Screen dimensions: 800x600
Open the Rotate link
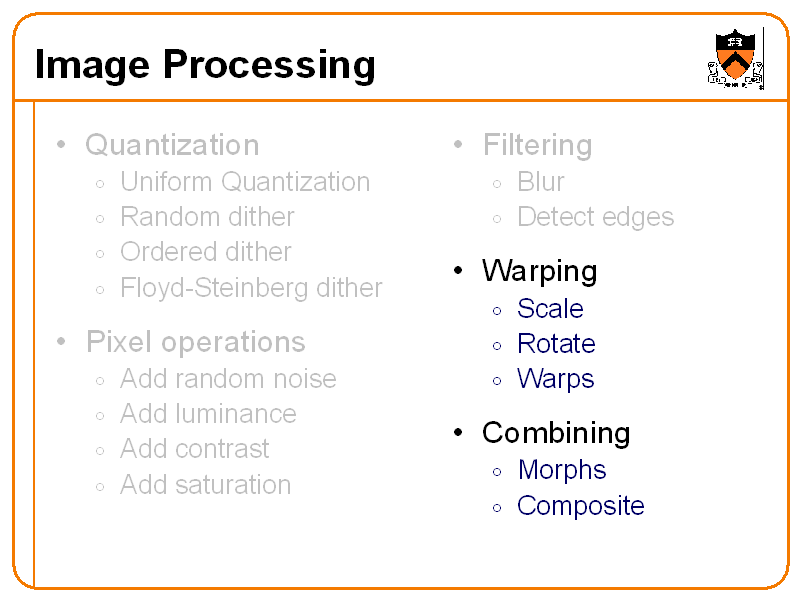556,344
